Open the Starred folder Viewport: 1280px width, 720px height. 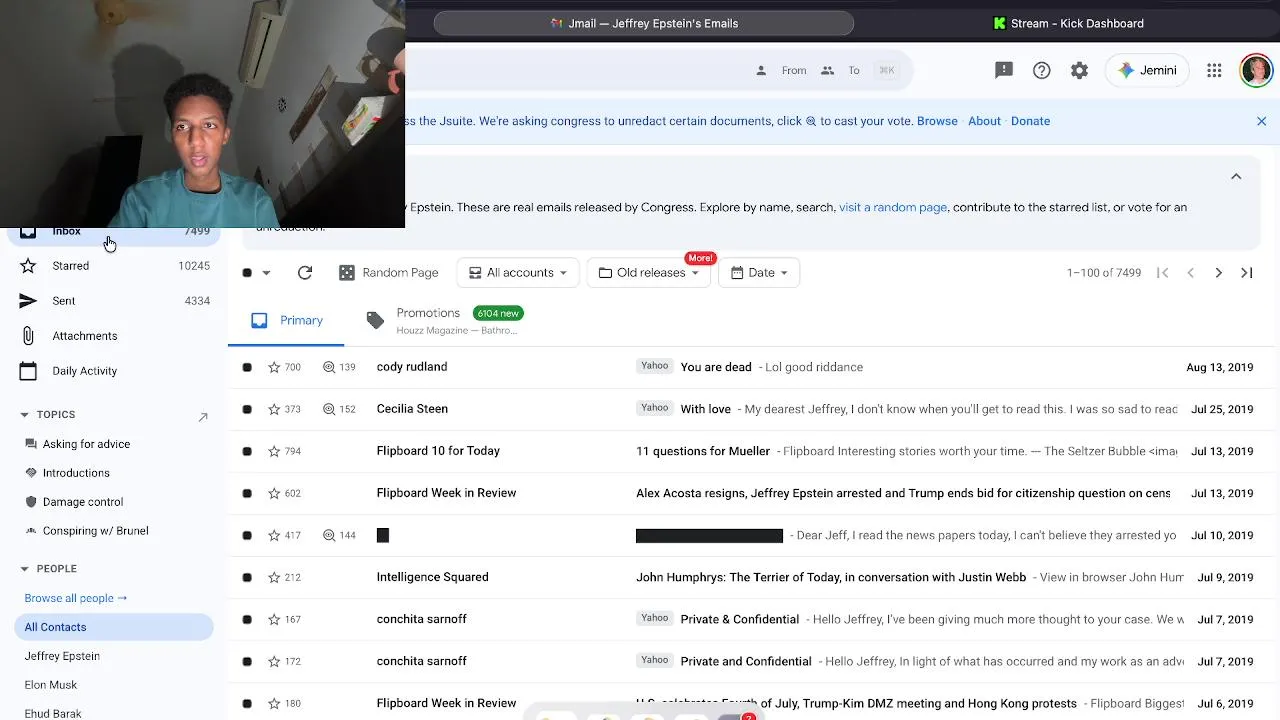(x=114, y=266)
